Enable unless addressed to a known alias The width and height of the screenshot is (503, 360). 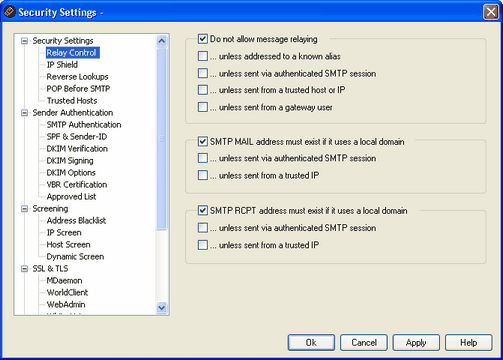click(203, 56)
